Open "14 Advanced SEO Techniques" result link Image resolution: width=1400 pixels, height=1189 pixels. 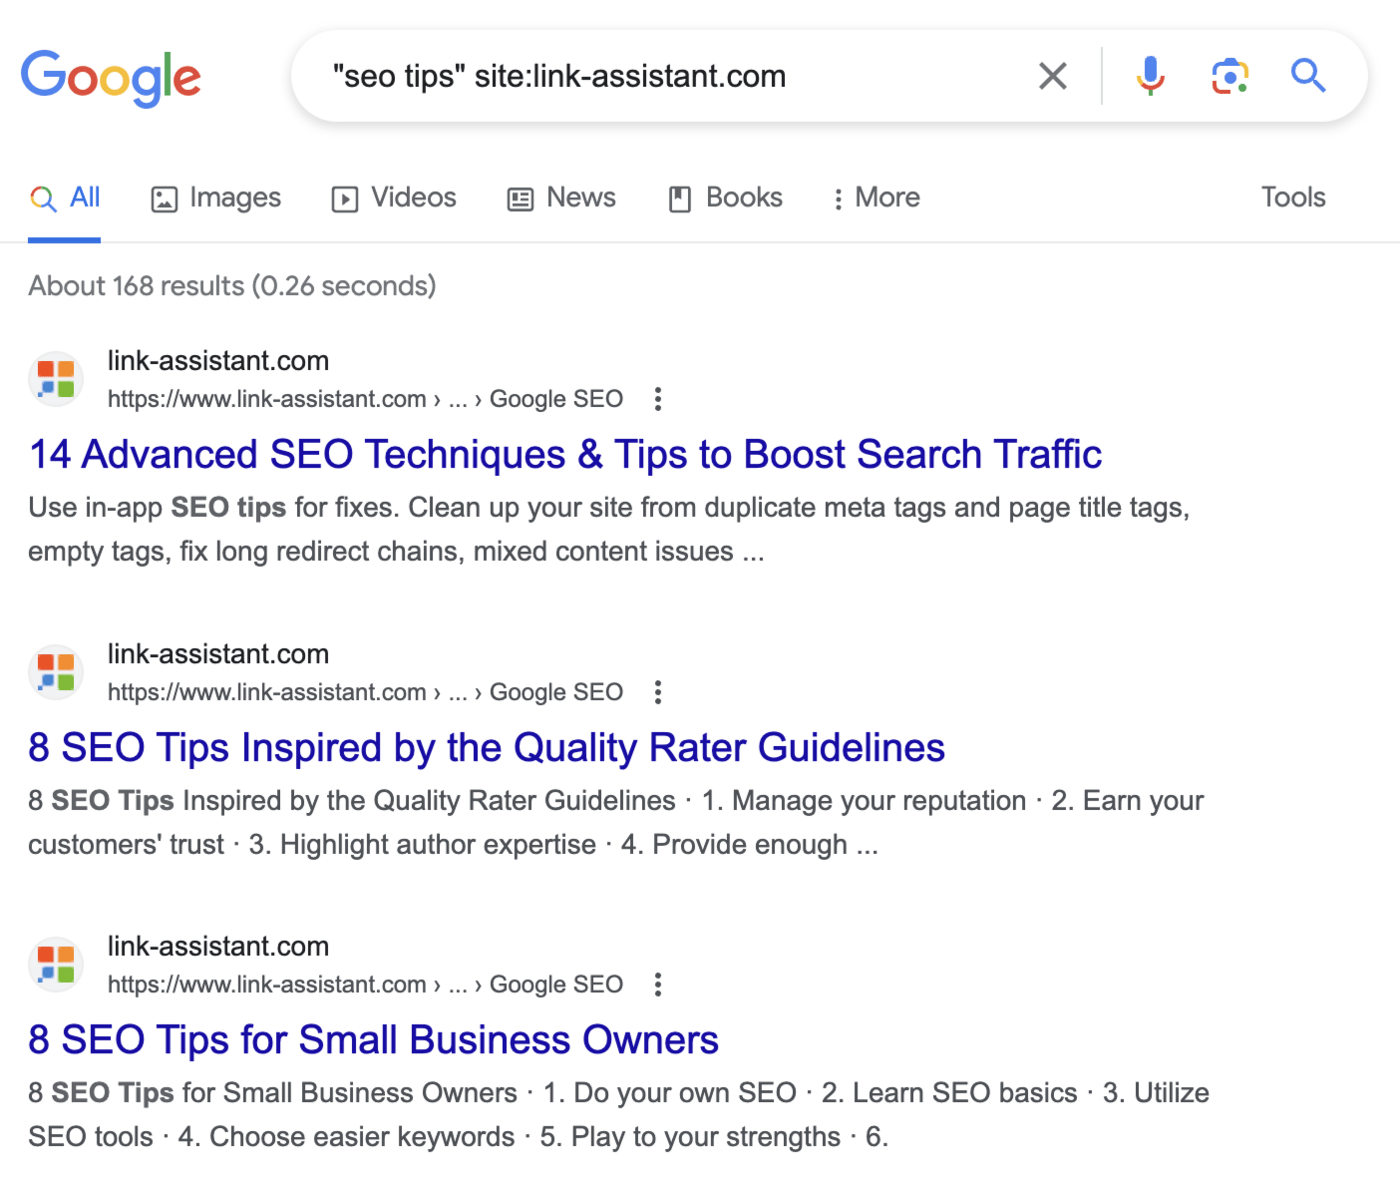tap(565, 455)
